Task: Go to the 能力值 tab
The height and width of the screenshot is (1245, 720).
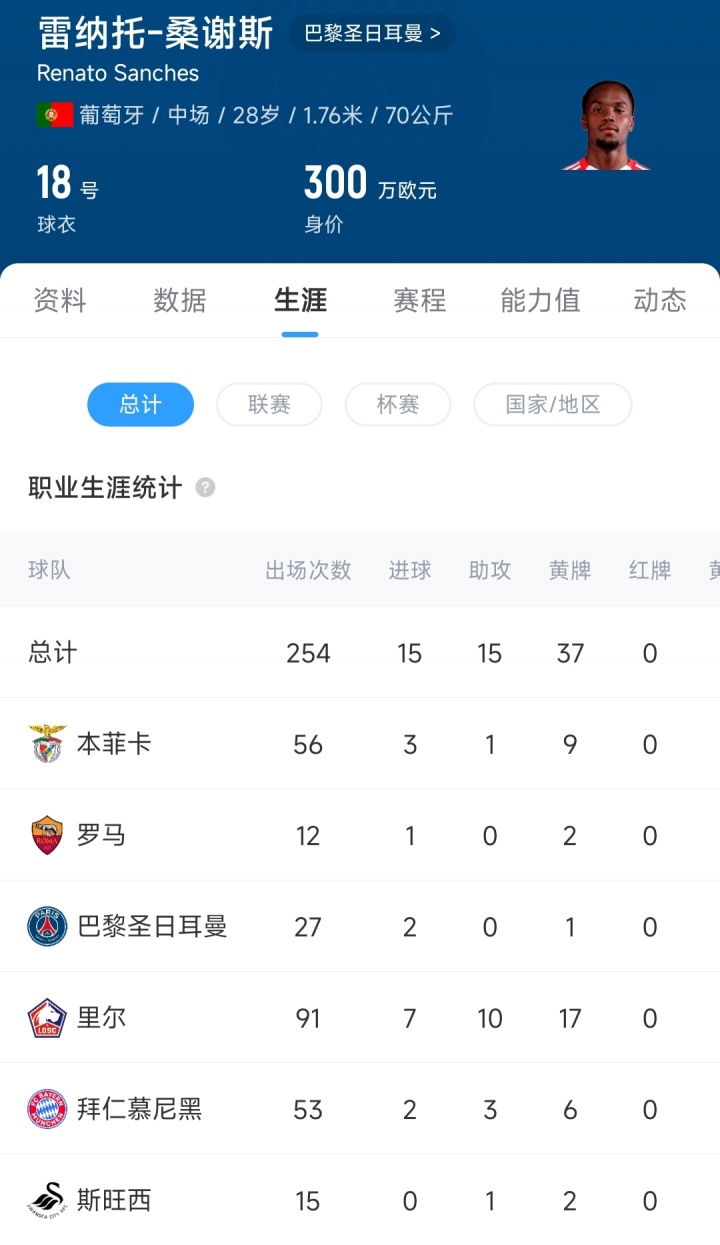Action: (540, 300)
